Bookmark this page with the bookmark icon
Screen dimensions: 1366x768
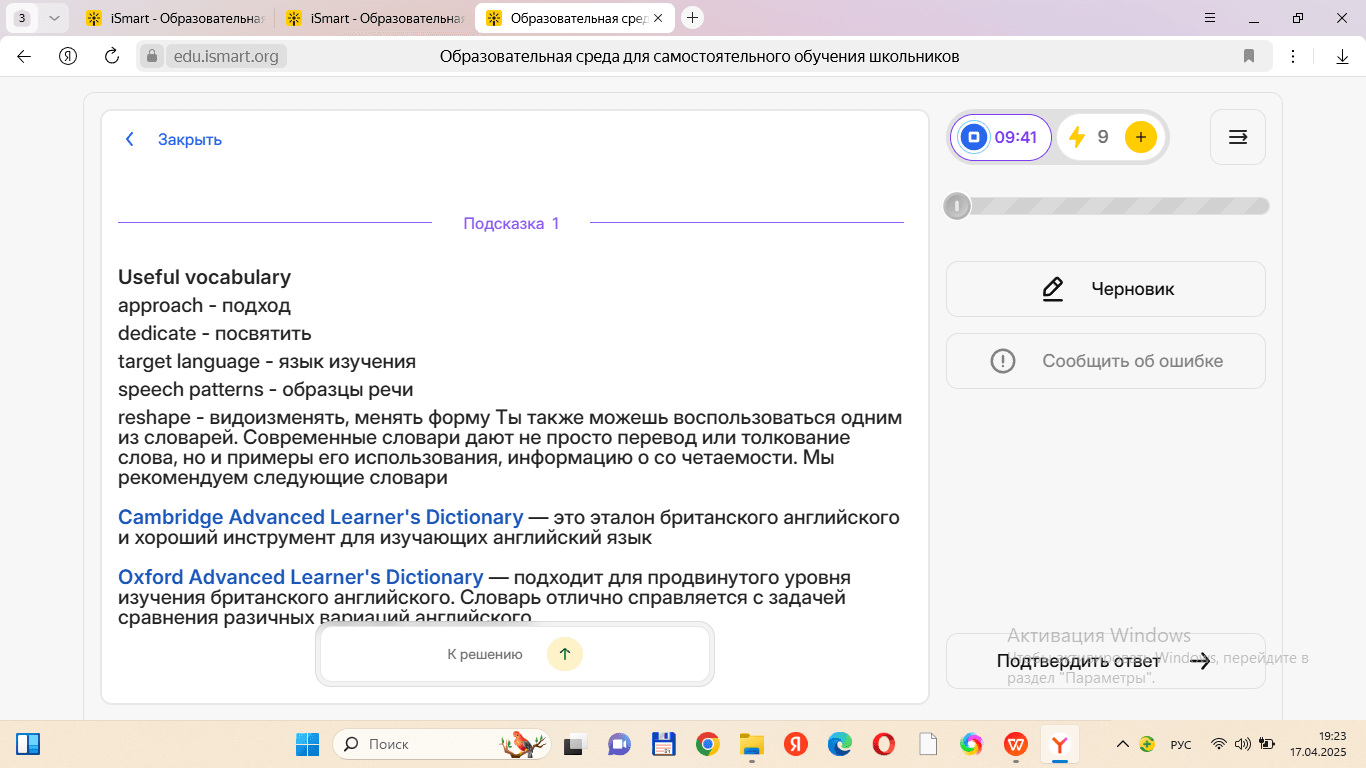tap(1249, 56)
